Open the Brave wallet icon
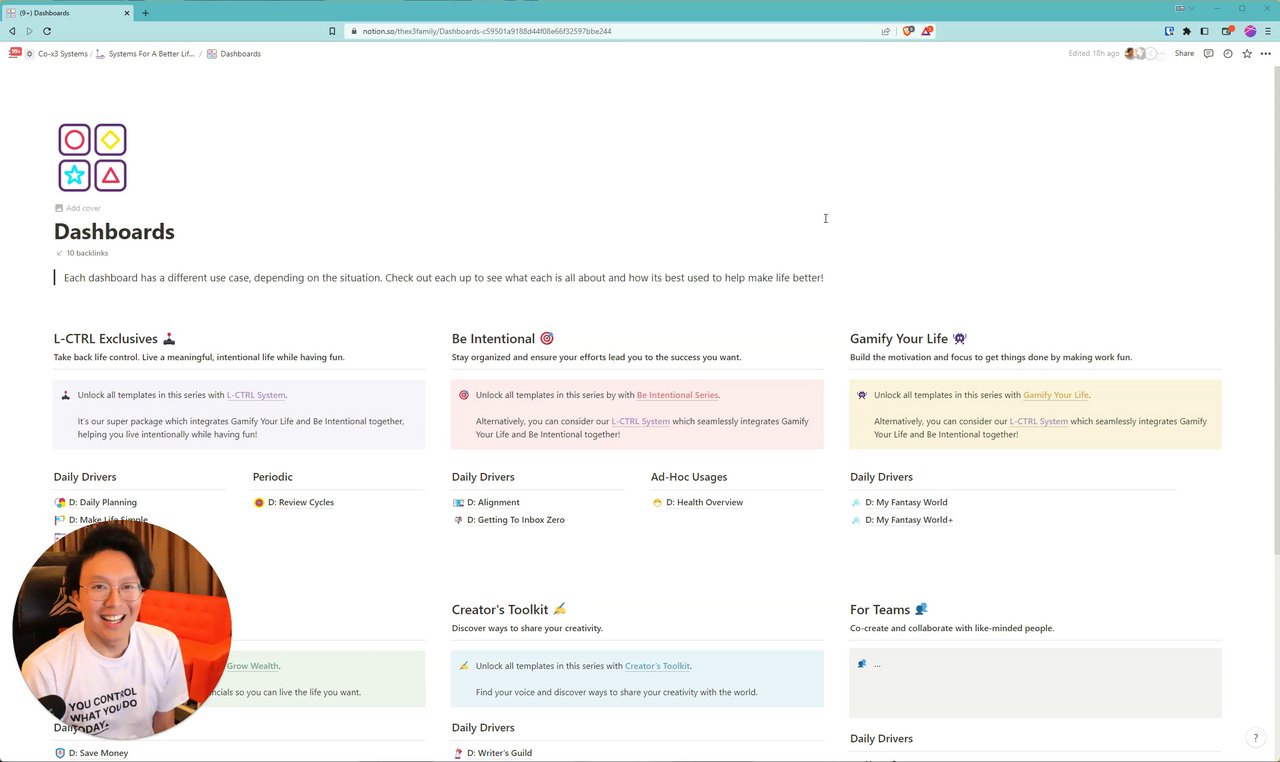This screenshot has height=762, width=1280. pyautogui.click(x=1228, y=31)
